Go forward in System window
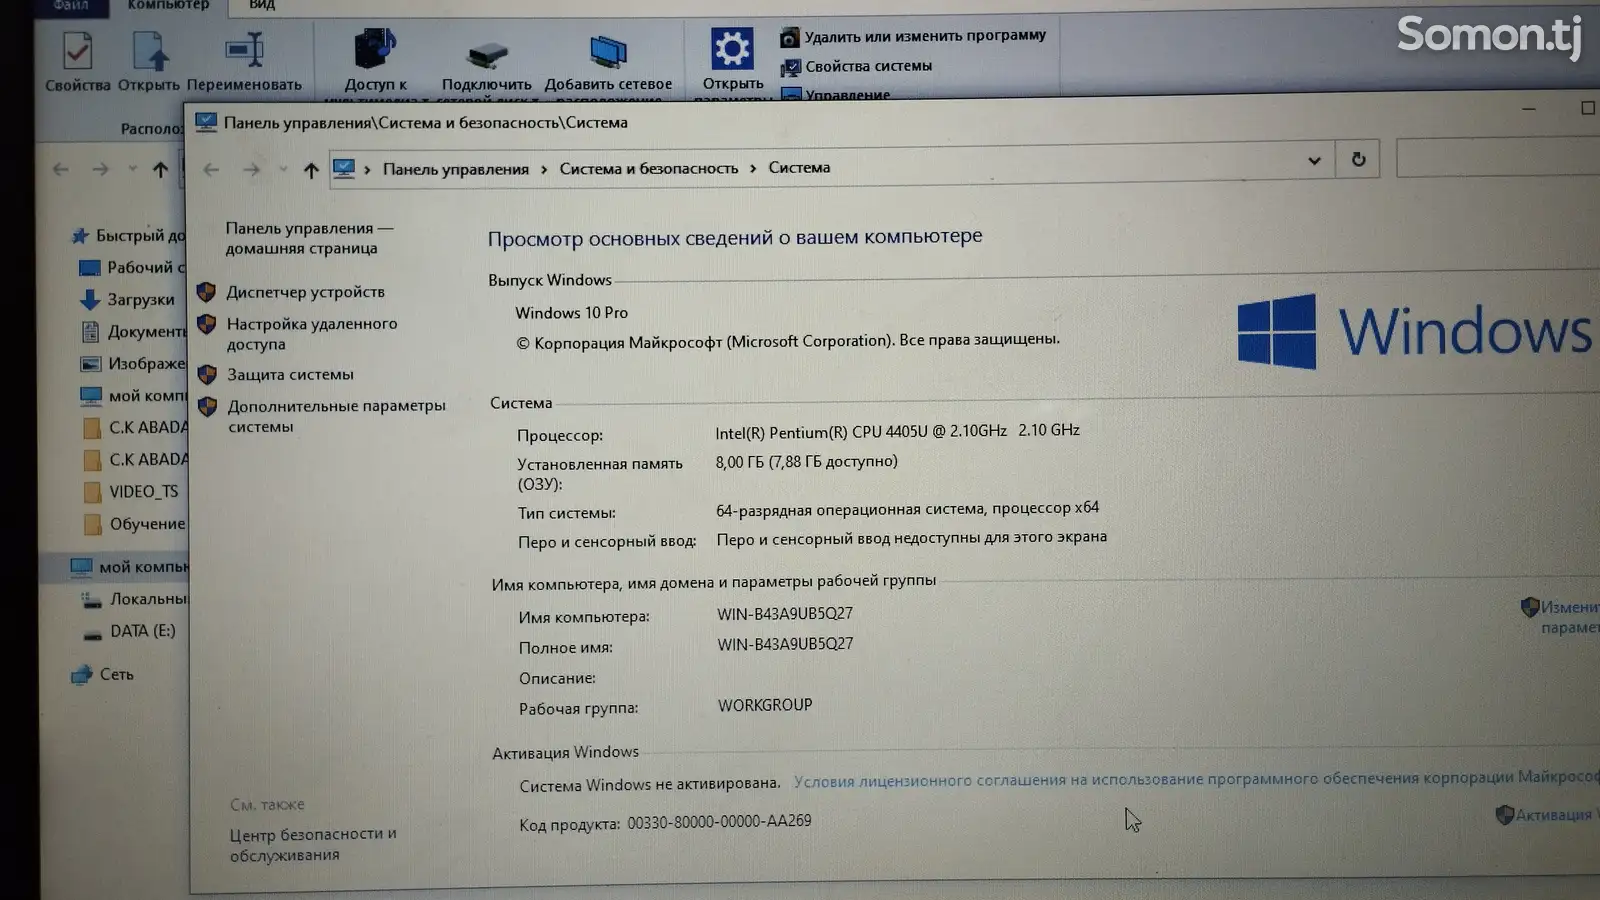This screenshot has width=1600, height=900. [251, 169]
